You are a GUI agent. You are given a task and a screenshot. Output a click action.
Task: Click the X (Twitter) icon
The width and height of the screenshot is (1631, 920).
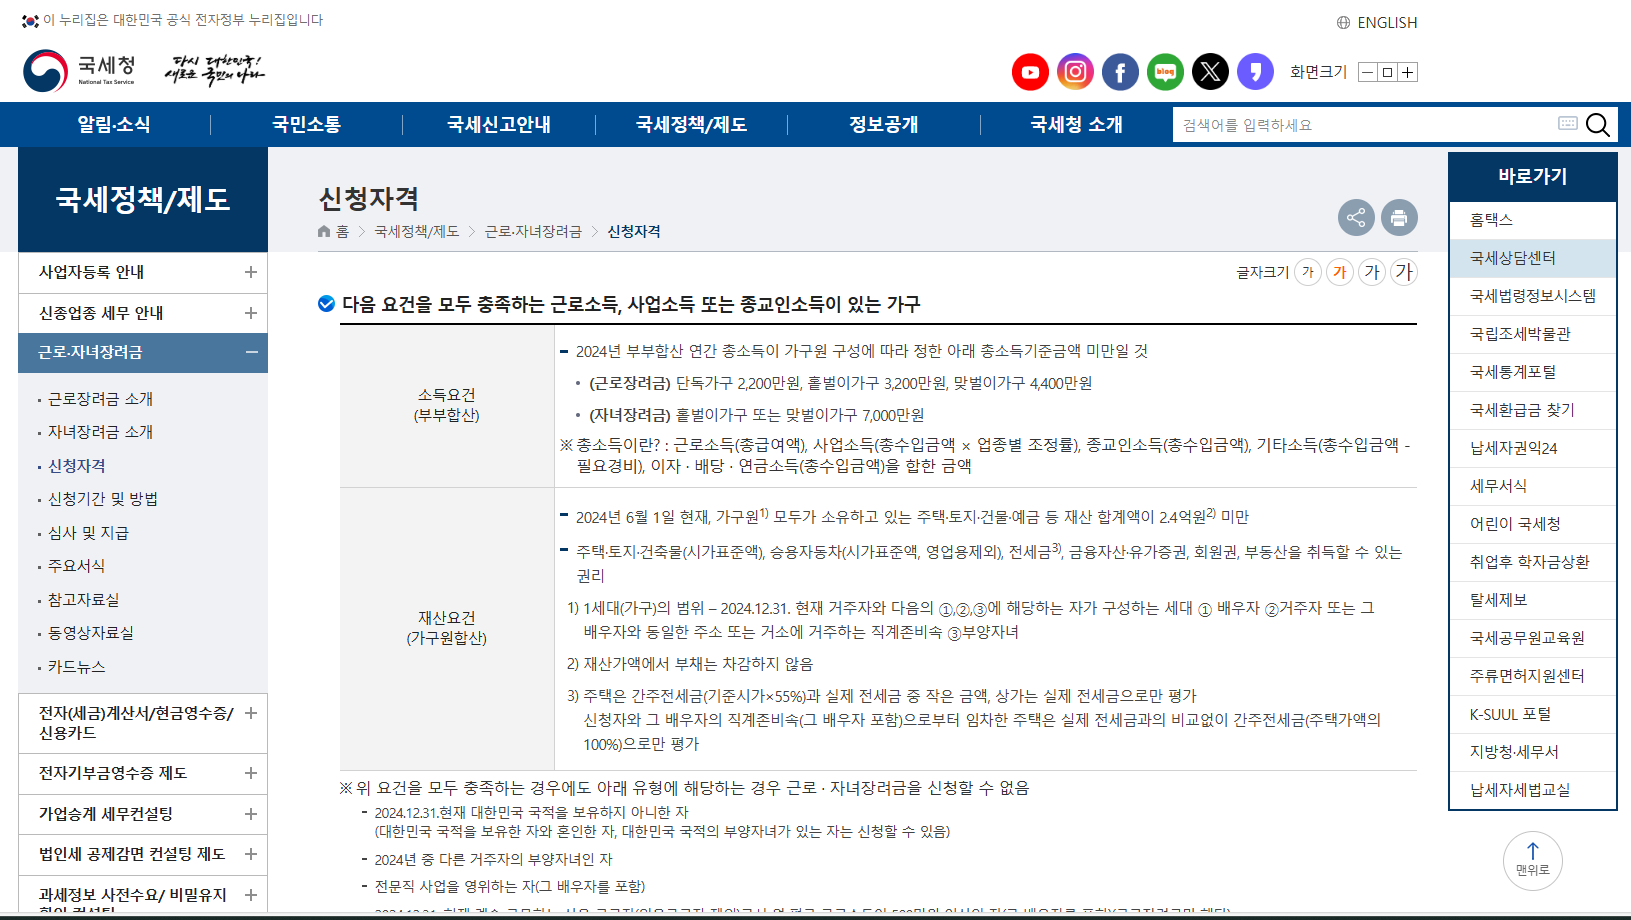[x=1210, y=71]
